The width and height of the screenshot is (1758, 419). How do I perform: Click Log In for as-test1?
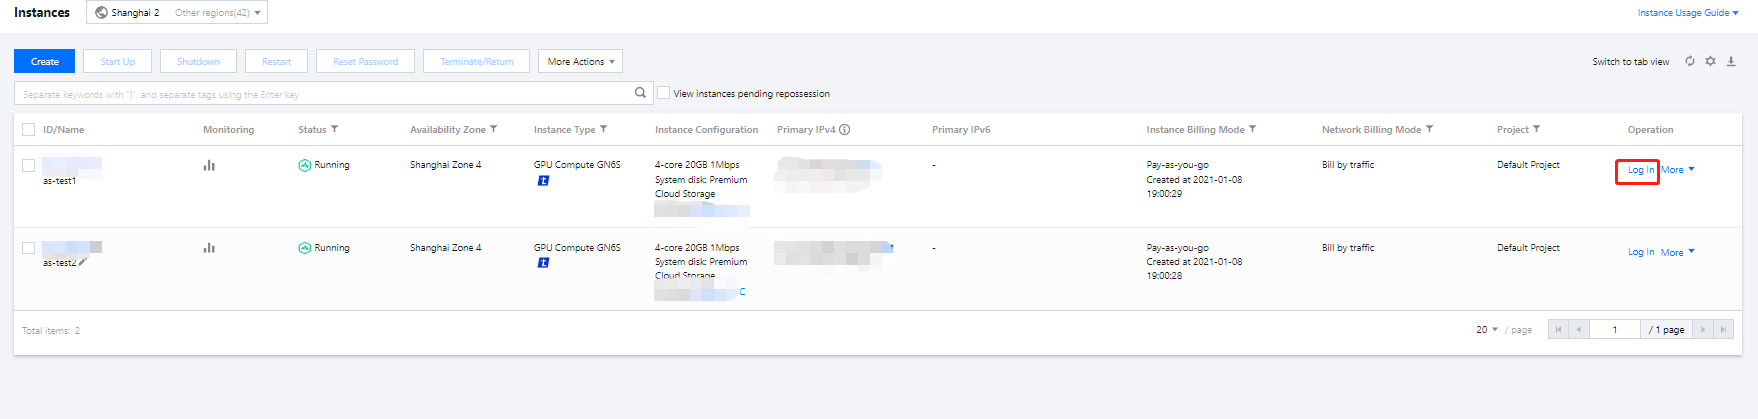[1640, 170]
